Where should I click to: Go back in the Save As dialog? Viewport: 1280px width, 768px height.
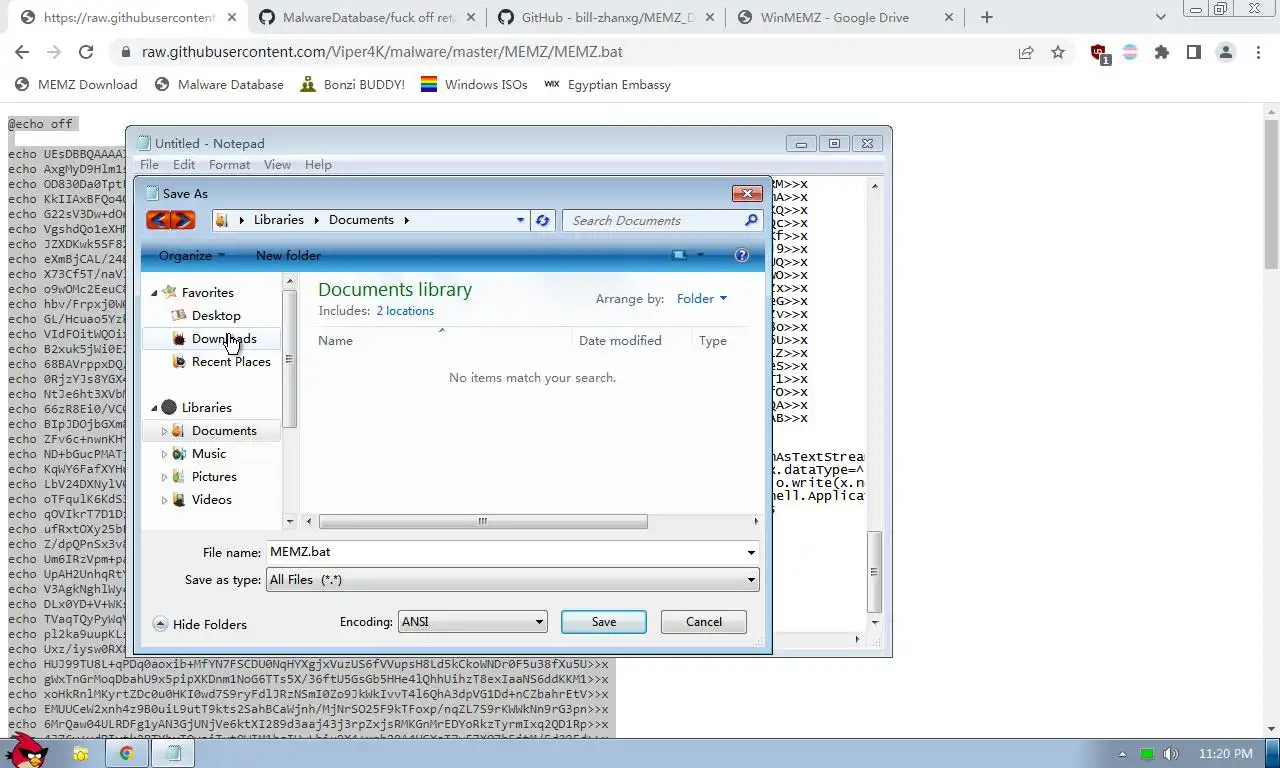click(x=157, y=220)
